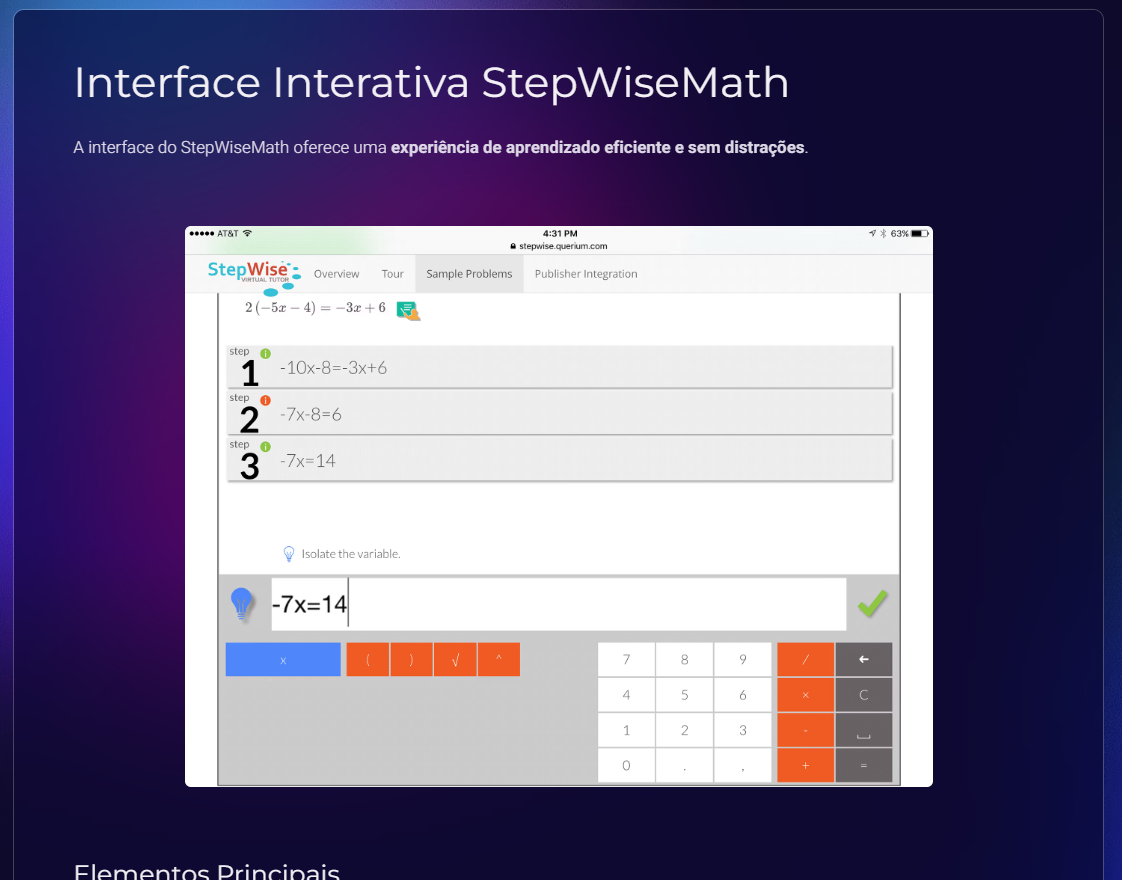
Task: Click the backspace arrow key
Action: (x=864, y=660)
